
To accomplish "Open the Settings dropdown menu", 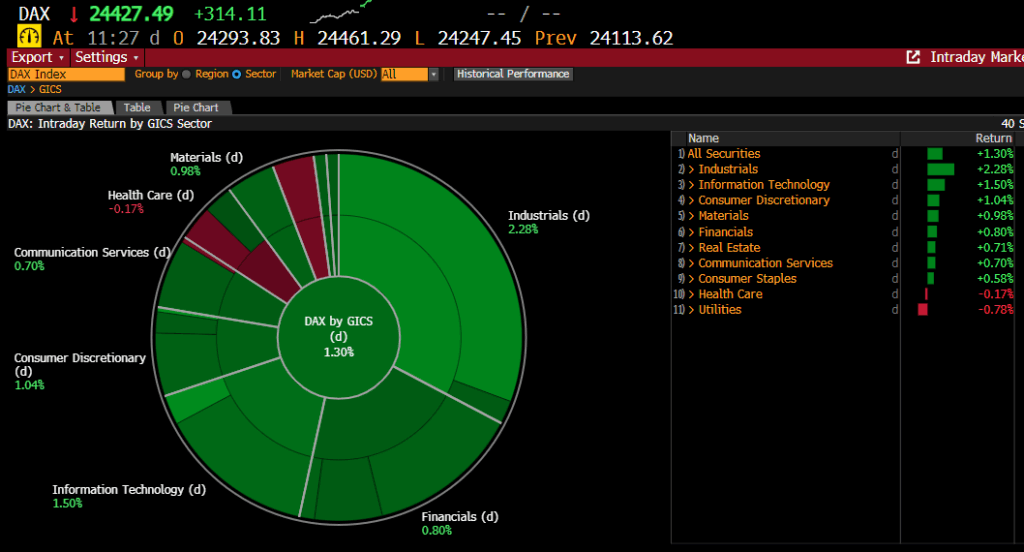I will [x=107, y=57].
